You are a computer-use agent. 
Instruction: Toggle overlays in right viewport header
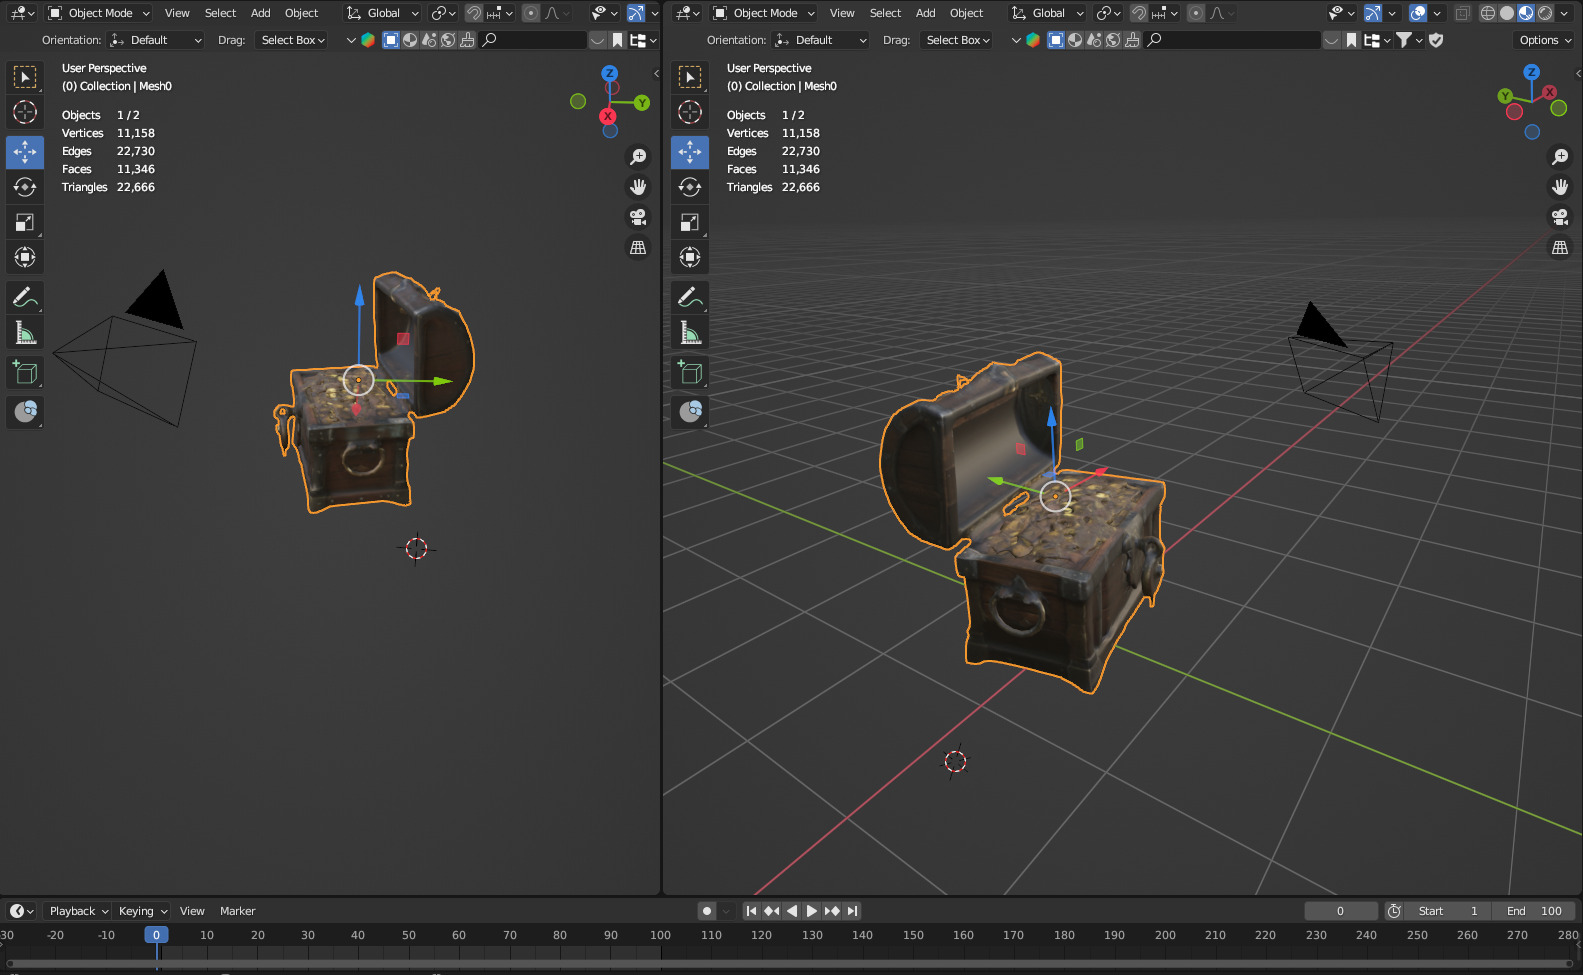(x=1418, y=13)
